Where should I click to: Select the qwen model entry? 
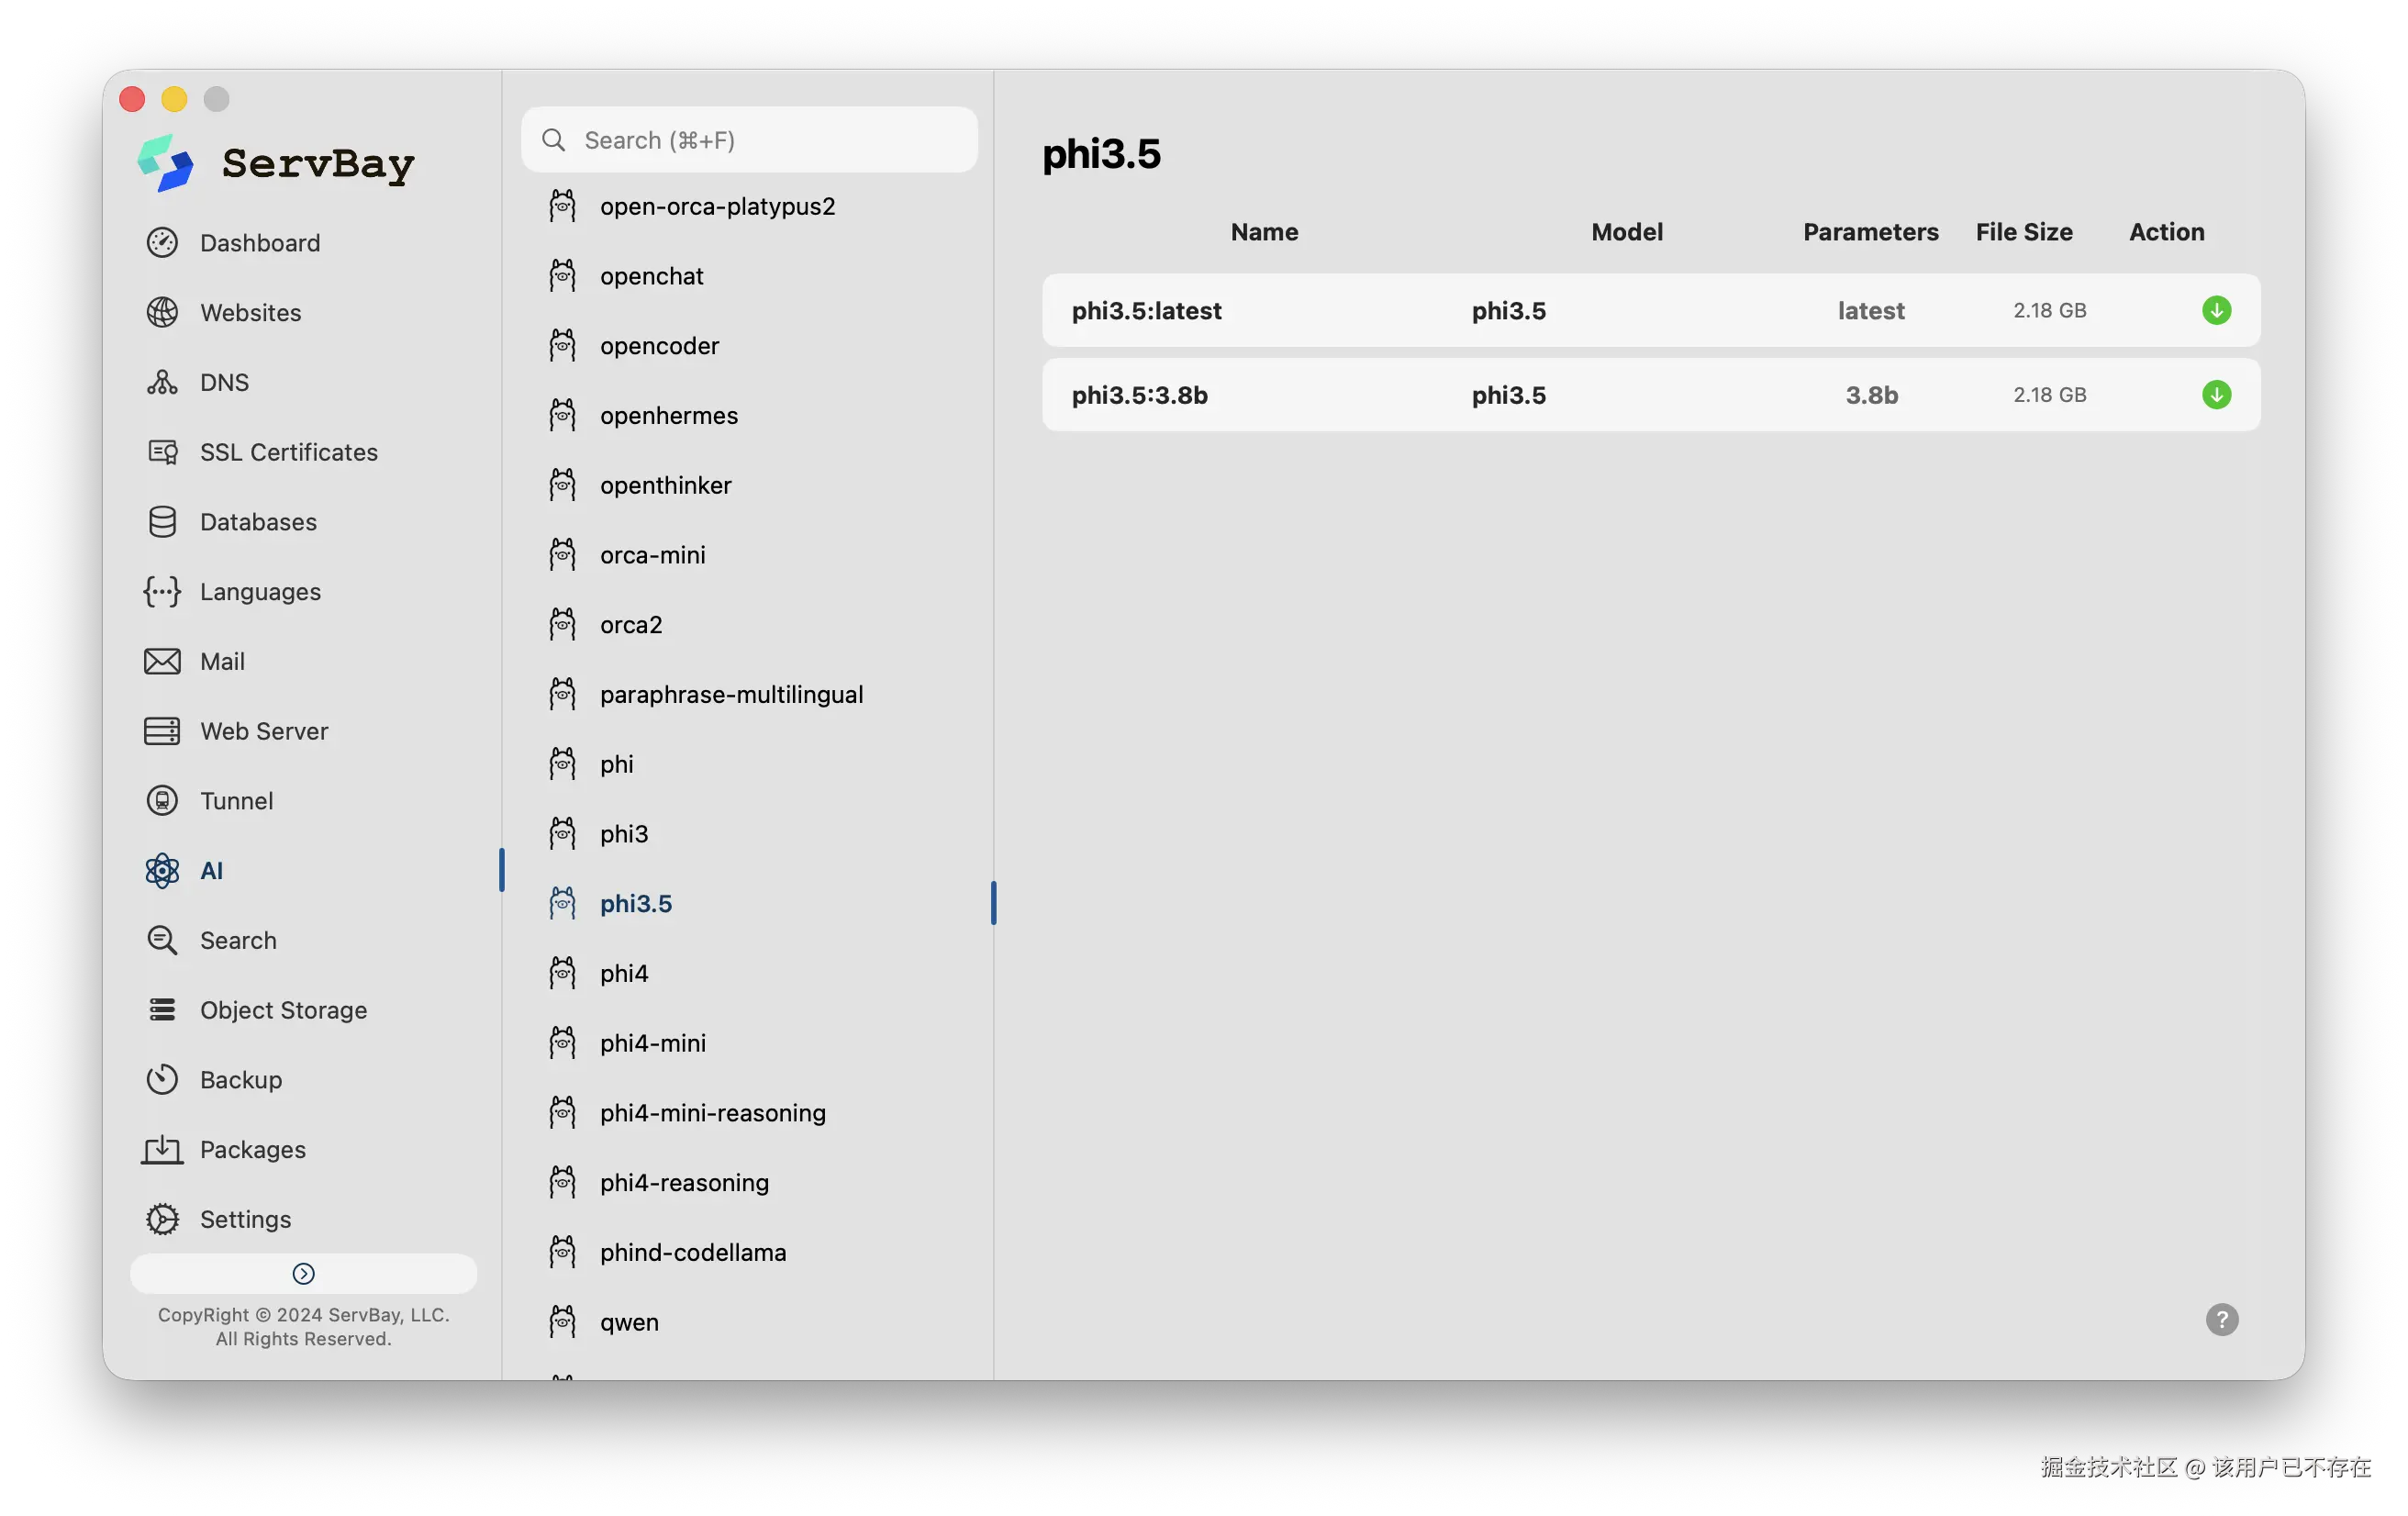coord(629,1322)
